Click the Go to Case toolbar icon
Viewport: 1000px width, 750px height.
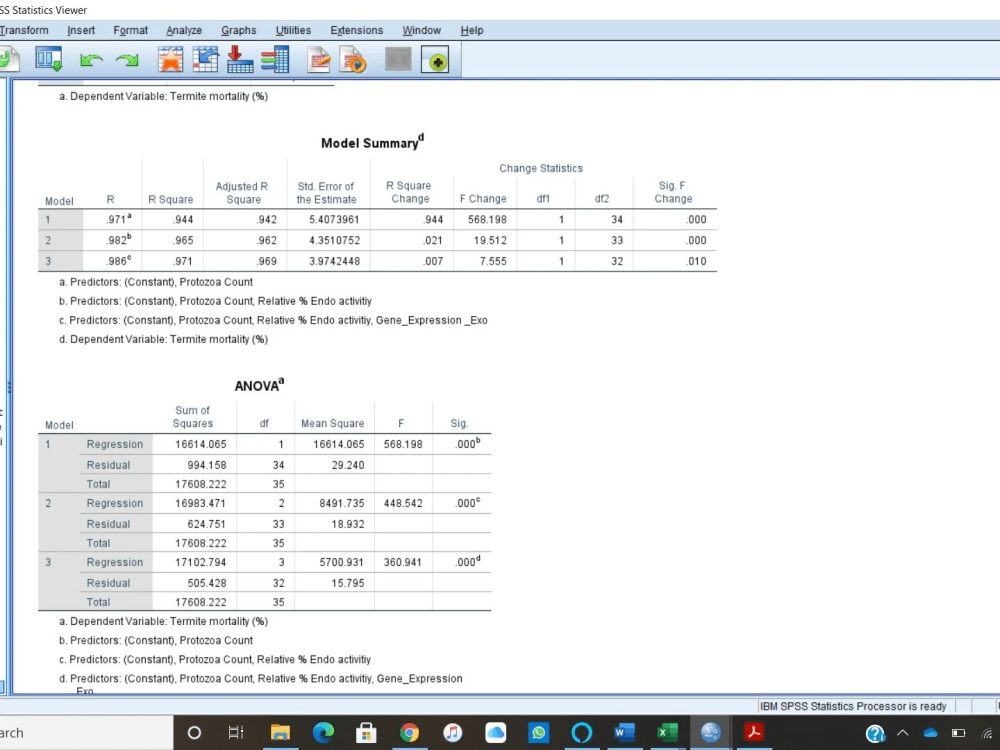205,59
